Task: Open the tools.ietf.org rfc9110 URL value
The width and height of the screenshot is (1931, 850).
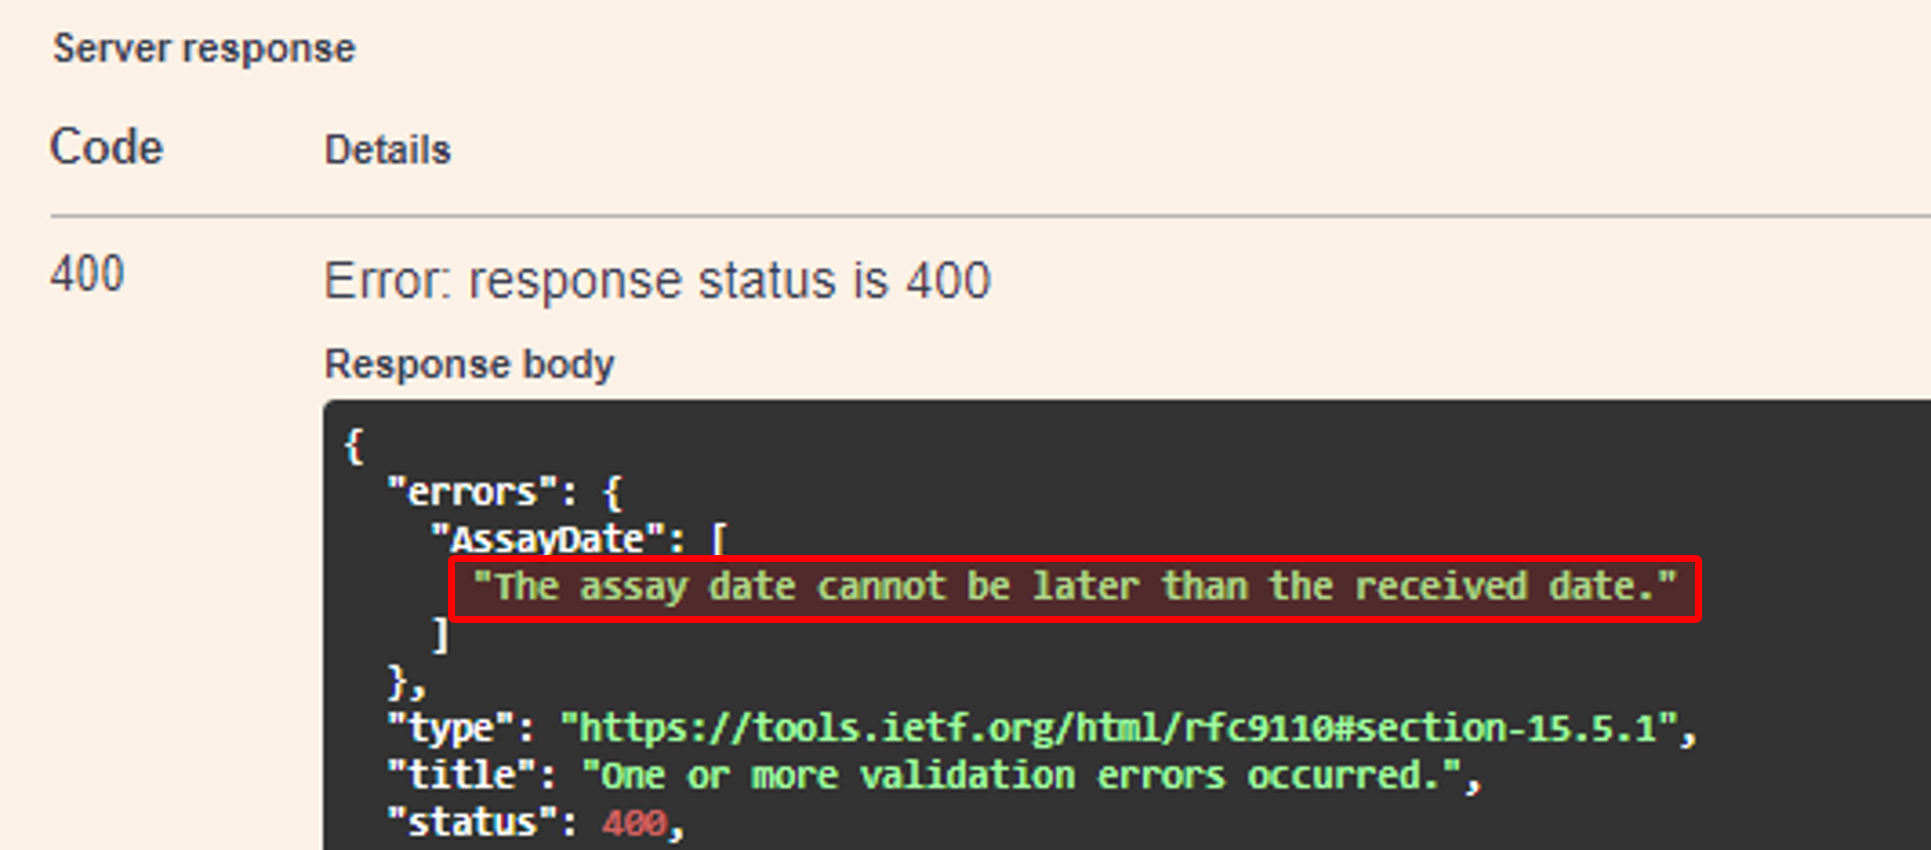Action: [x=1119, y=729]
